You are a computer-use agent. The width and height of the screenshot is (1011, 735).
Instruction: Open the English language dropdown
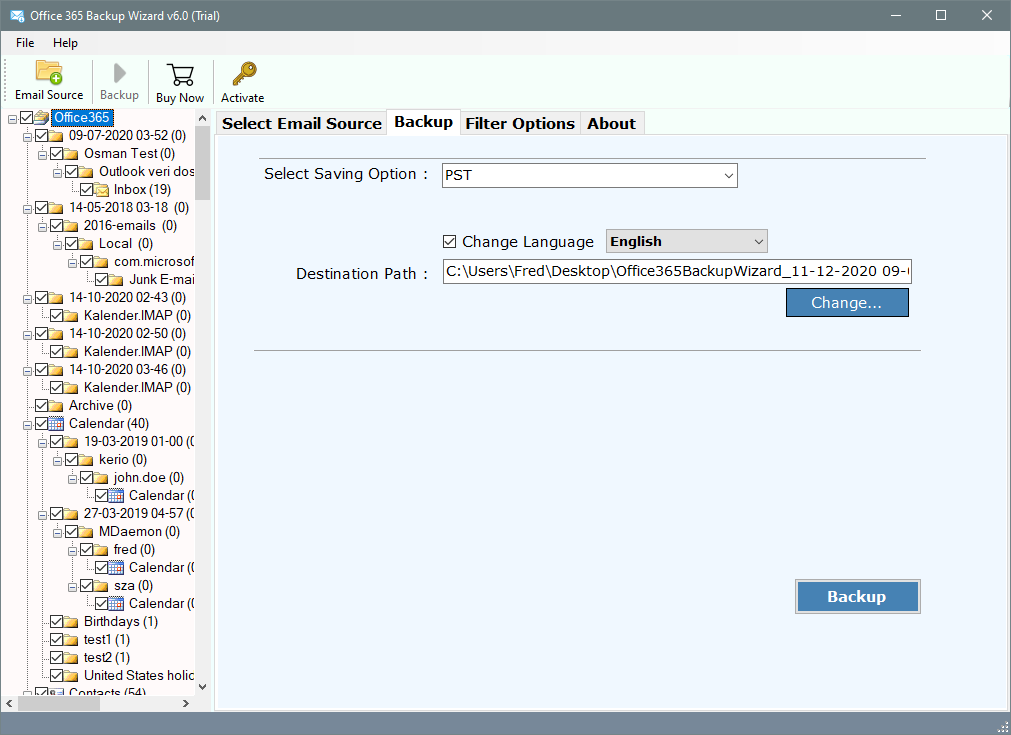687,242
